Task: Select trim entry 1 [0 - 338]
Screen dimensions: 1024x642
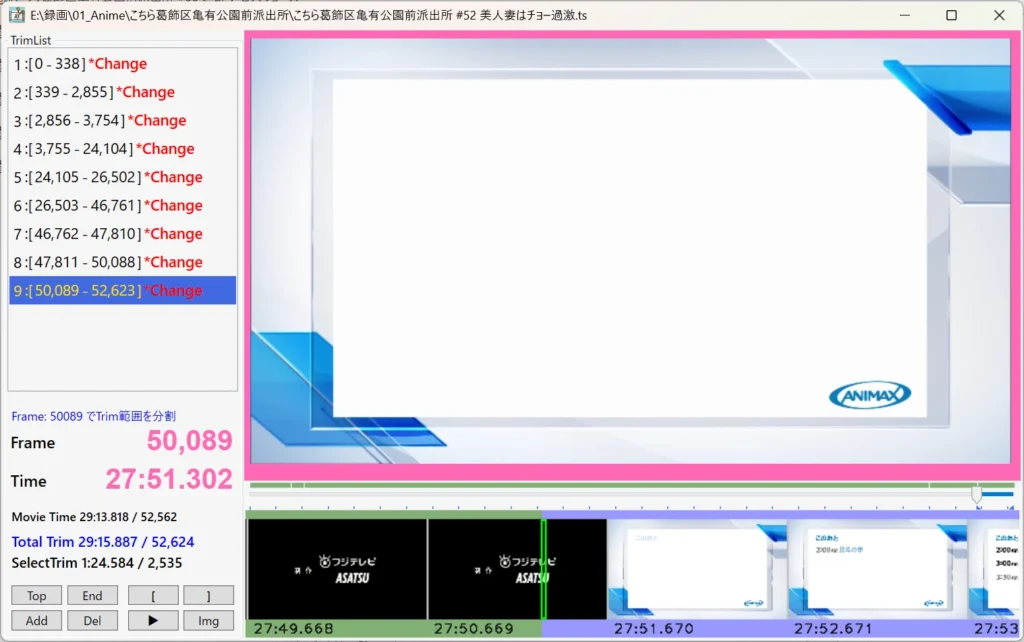Action: [x=80, y=64]
